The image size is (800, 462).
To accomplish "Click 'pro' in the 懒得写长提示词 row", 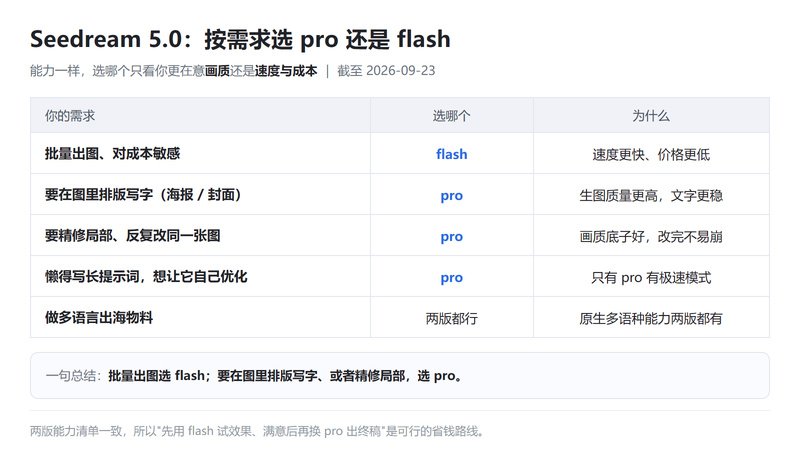I will [x=452, y=277].
